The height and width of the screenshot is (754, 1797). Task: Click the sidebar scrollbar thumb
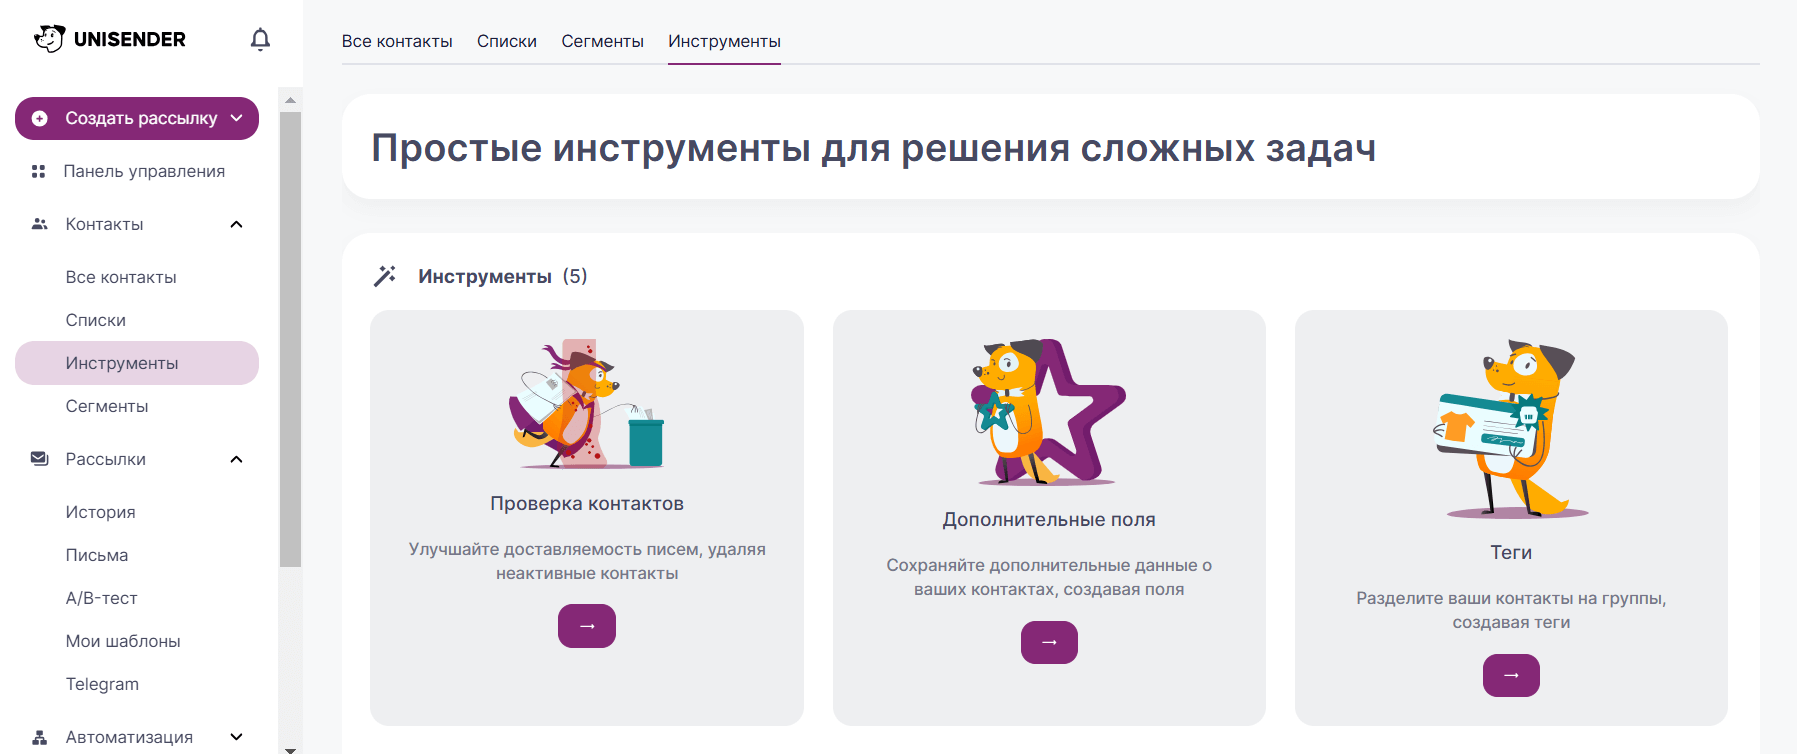(x=290, y=339)
